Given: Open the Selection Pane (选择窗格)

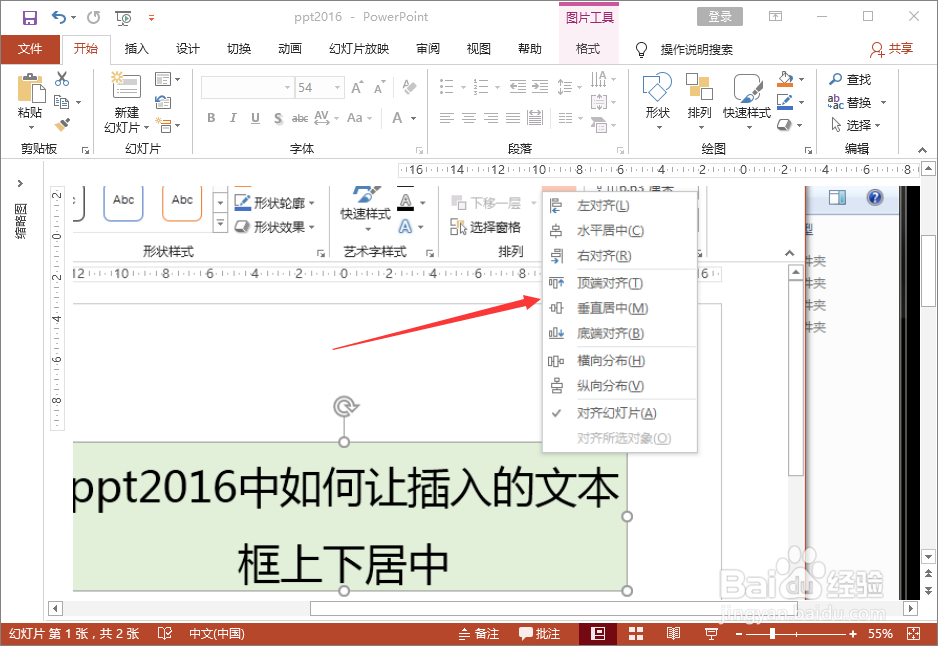Looking at the screenshot, I should coord(485,227).
